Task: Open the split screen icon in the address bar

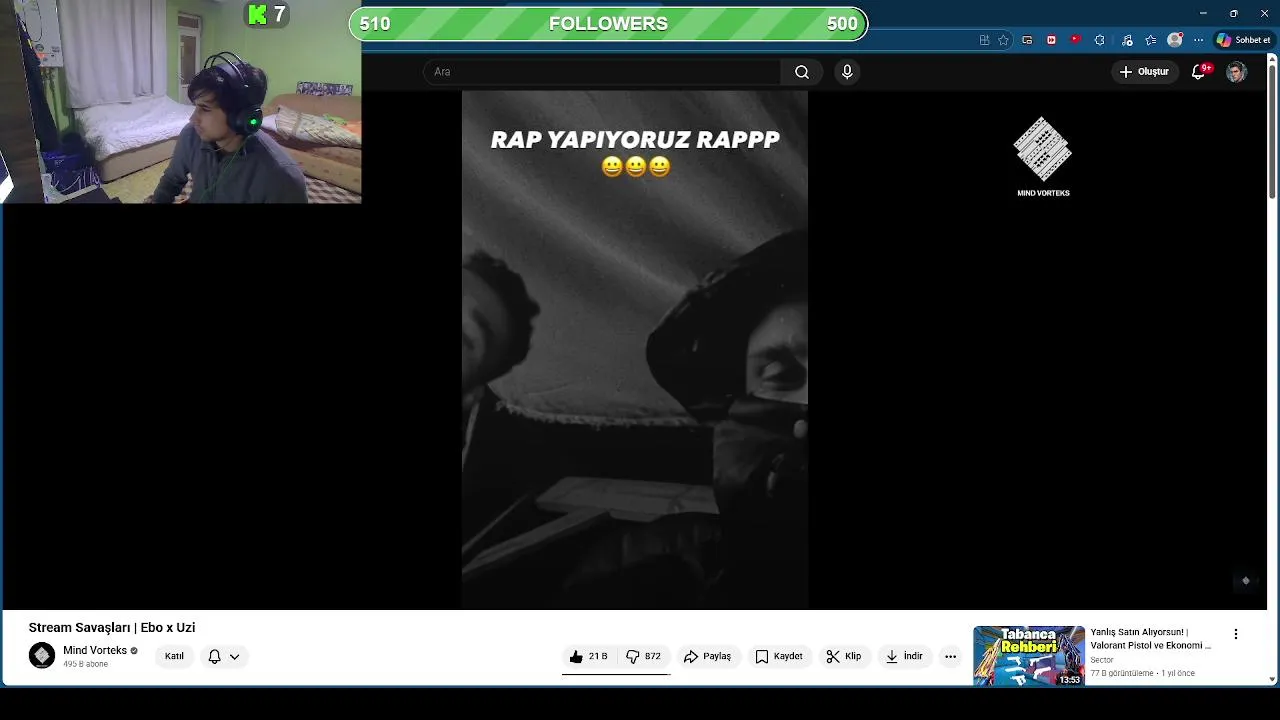Action: pyautogui.click(x=985, y=40)
